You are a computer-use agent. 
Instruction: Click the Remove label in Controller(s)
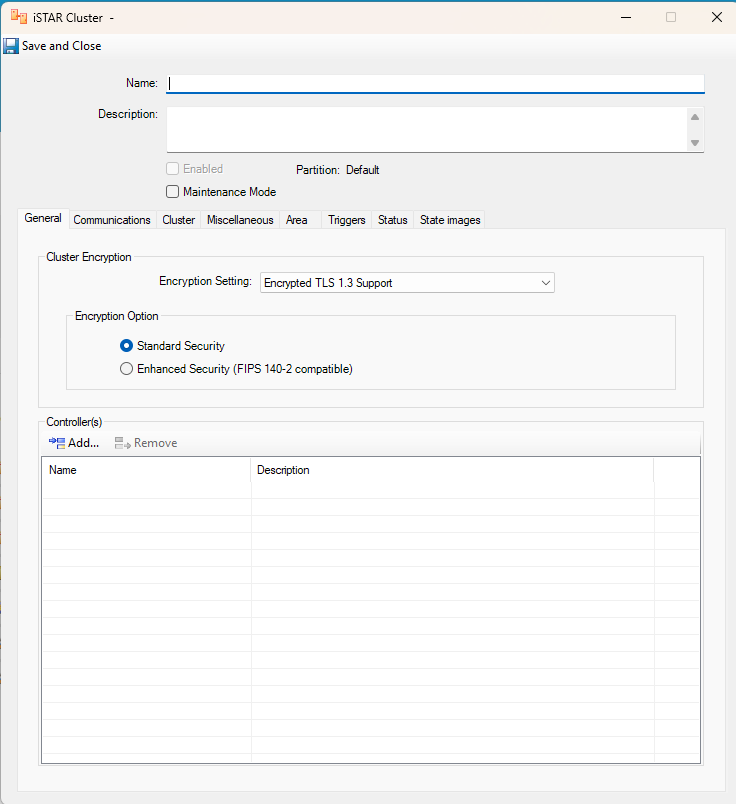point(155,443)
